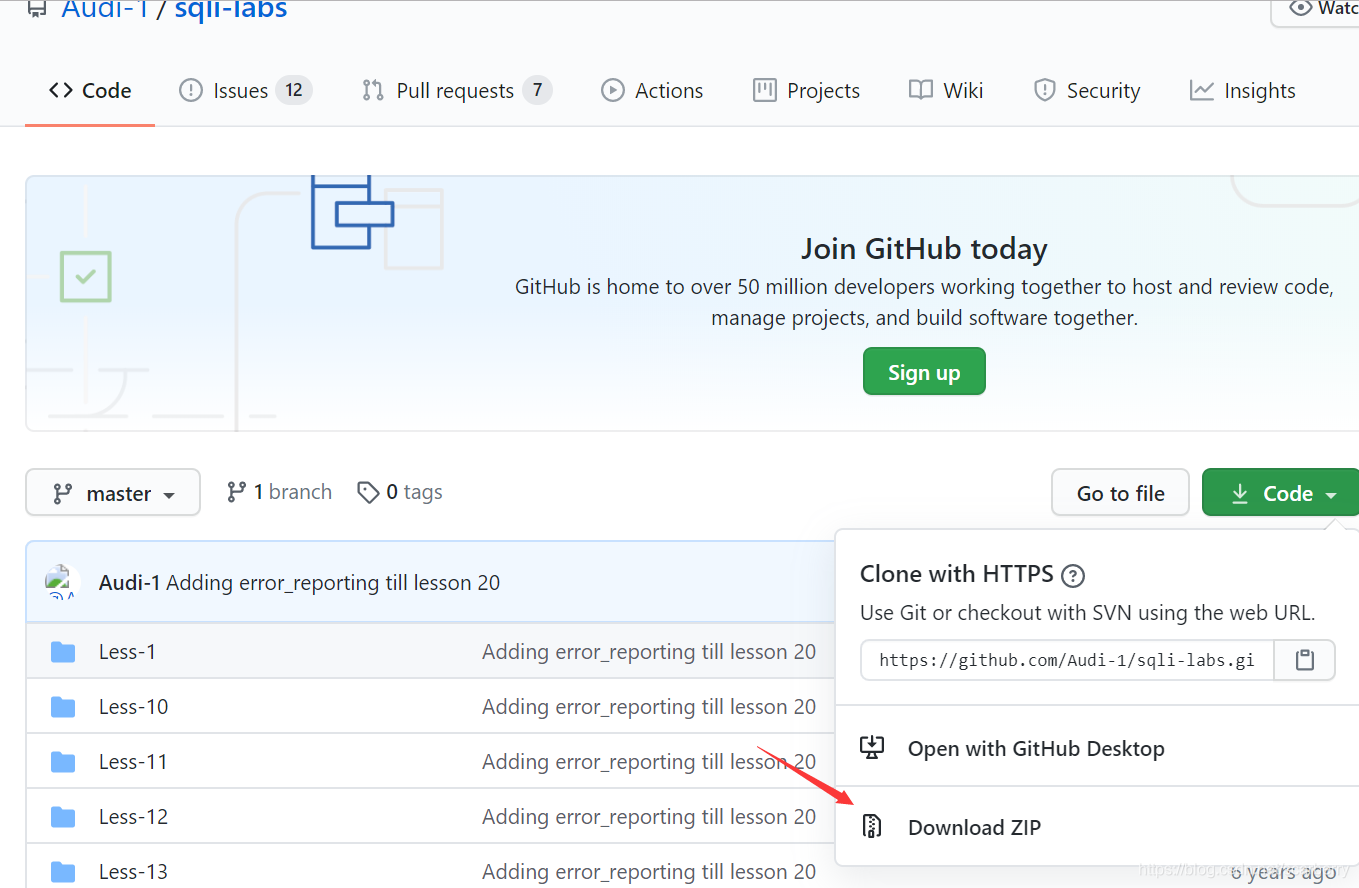Click the Code tab brackets icon

(x=61, y=91)
